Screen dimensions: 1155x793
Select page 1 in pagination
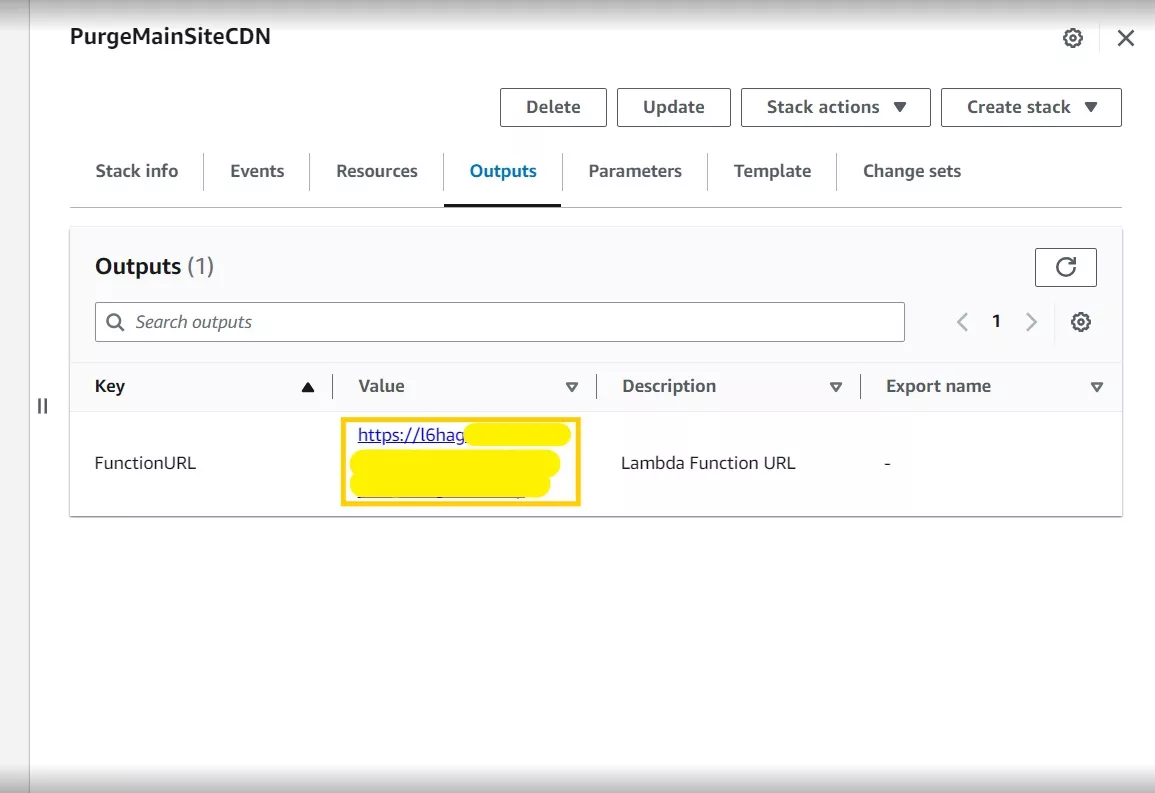[x=996, y=322]
